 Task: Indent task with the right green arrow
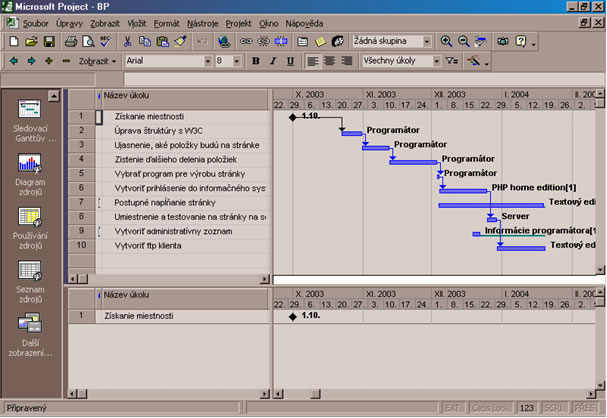pyautogui.click(x=31, y=61)
